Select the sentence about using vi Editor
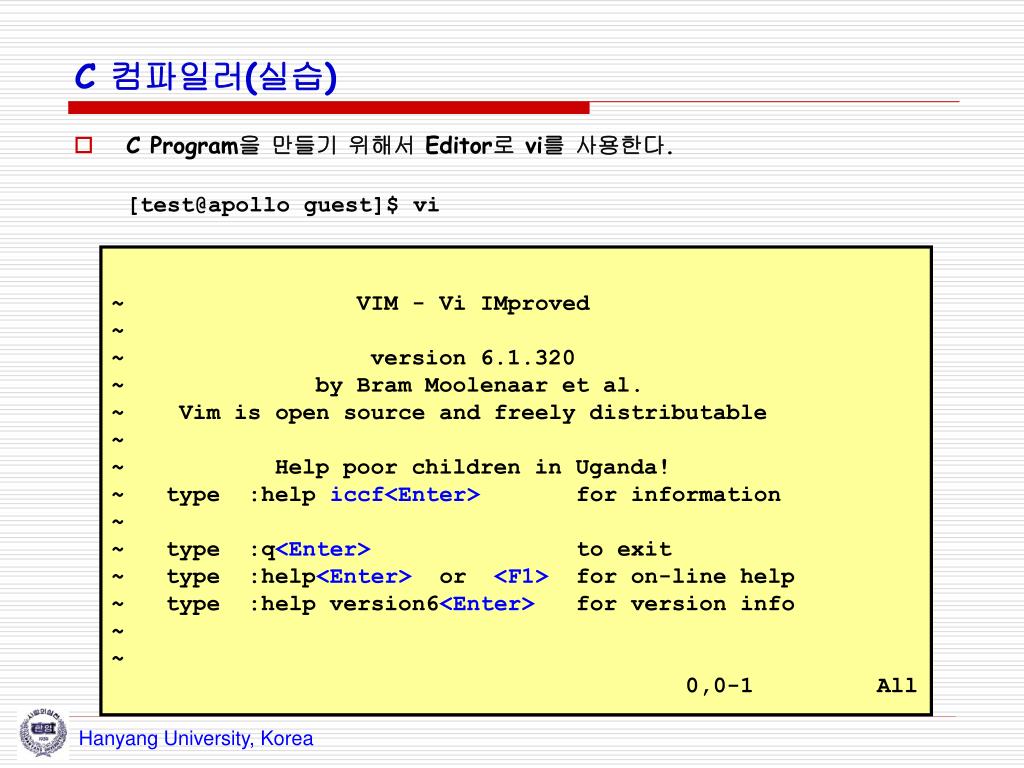 399,145
